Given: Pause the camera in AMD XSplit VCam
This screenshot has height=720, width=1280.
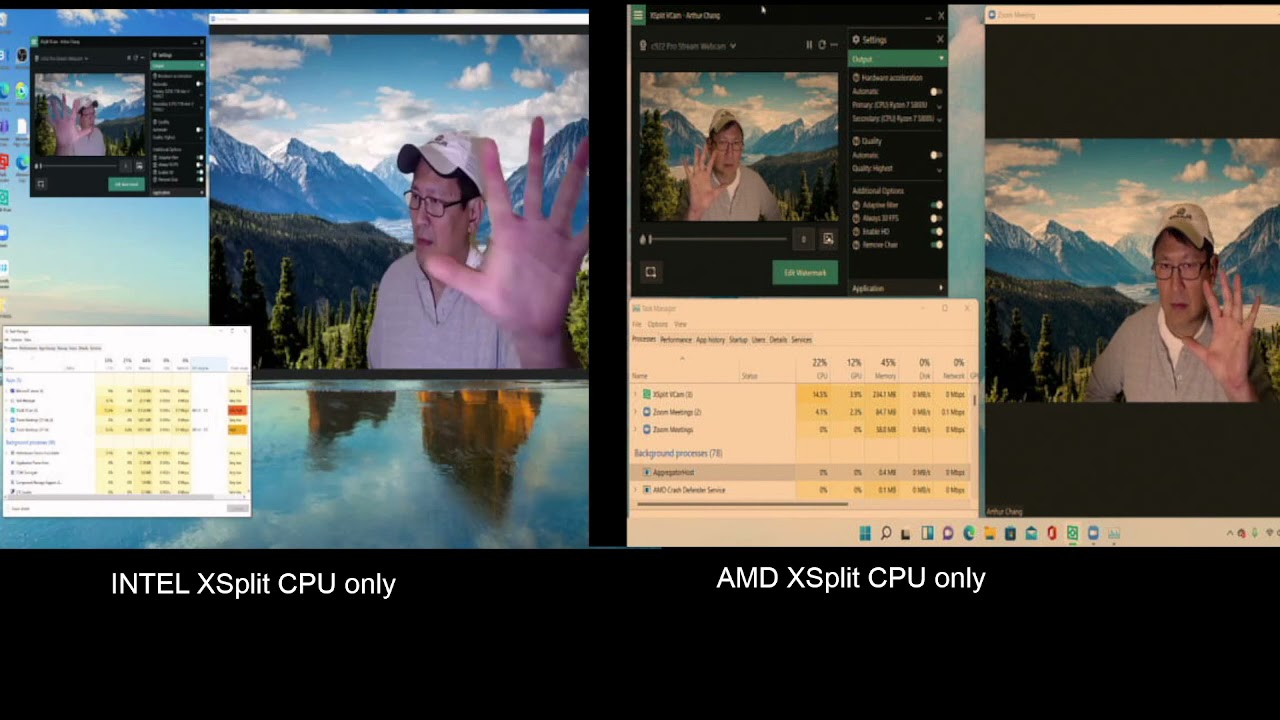Looking at the screenshot, I should click(x=810, y=45).
